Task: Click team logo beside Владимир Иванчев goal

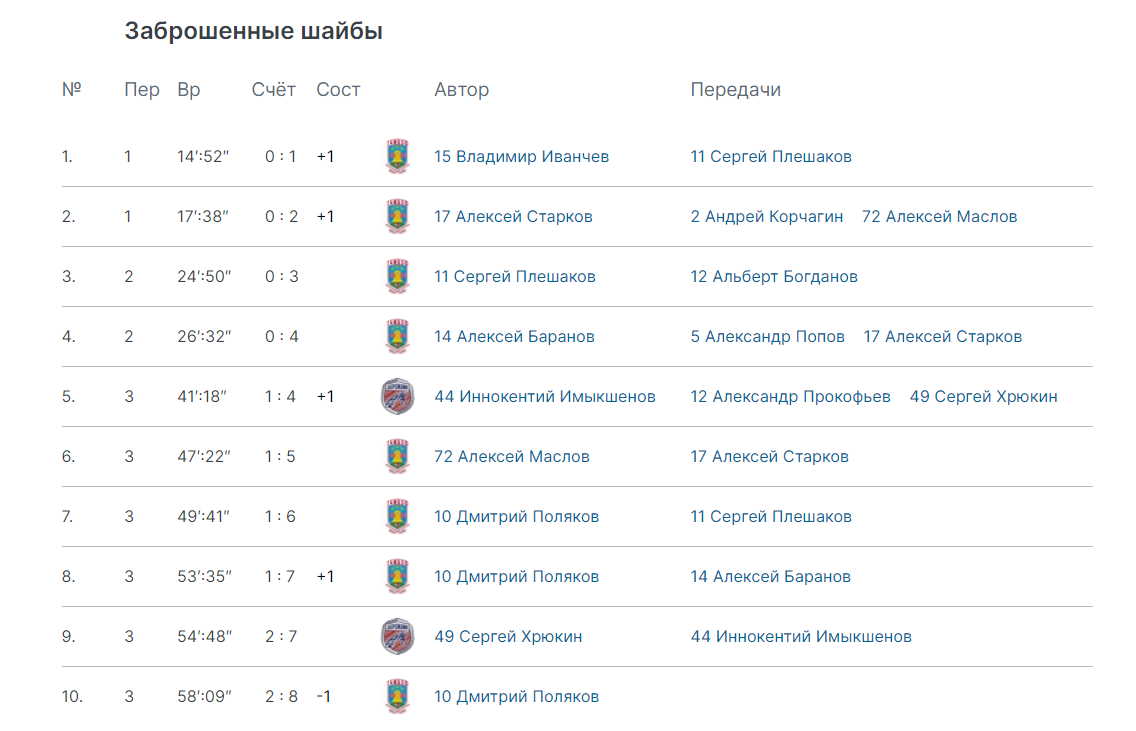Action: pos(397,156)
